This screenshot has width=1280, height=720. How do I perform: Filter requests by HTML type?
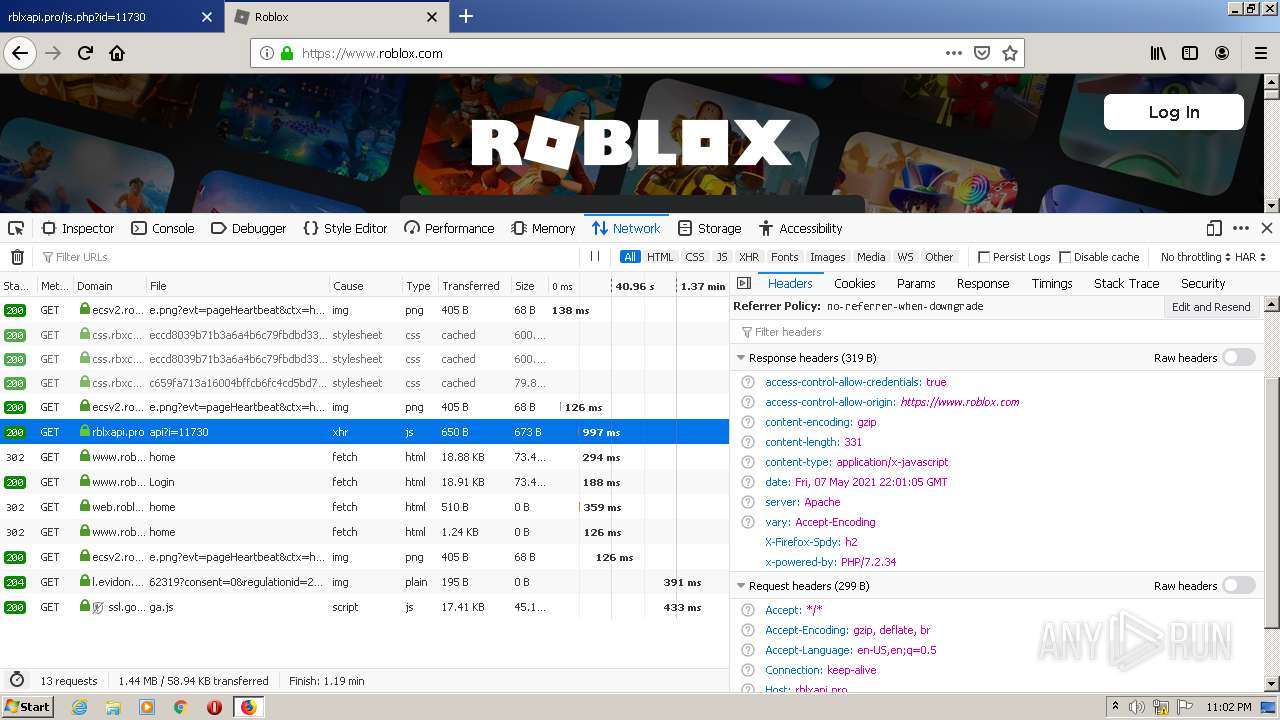pos(660,257)
